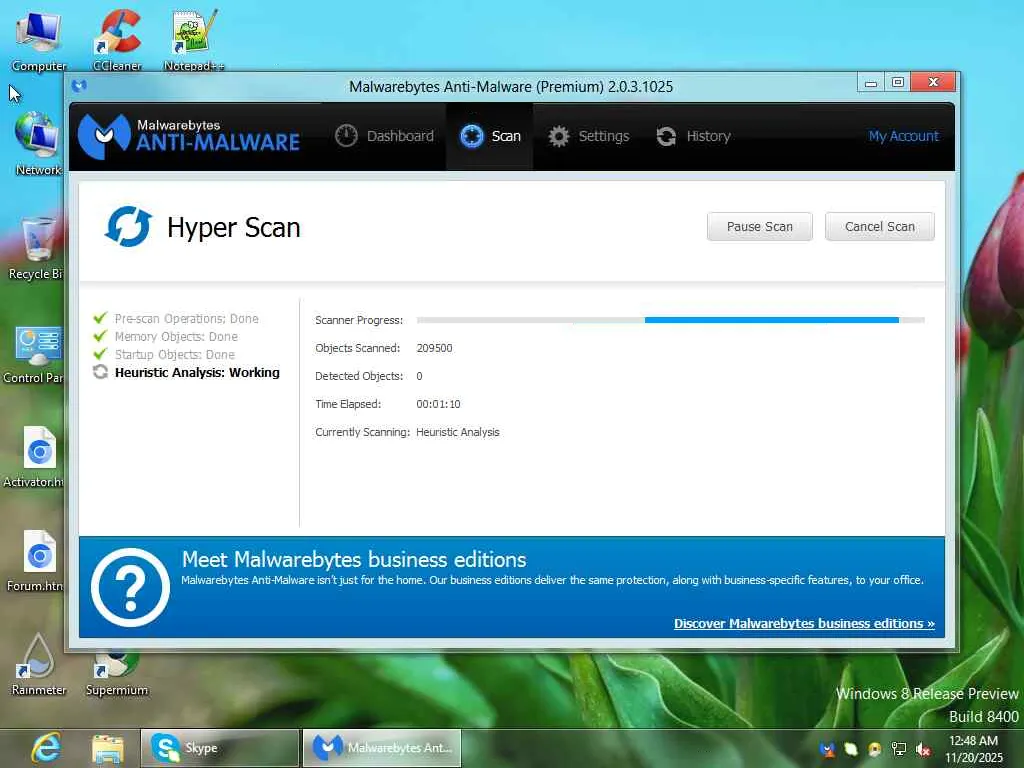Open the Settings tab
The height and width of the screenshot is (768, 1024).
(588, 136)
